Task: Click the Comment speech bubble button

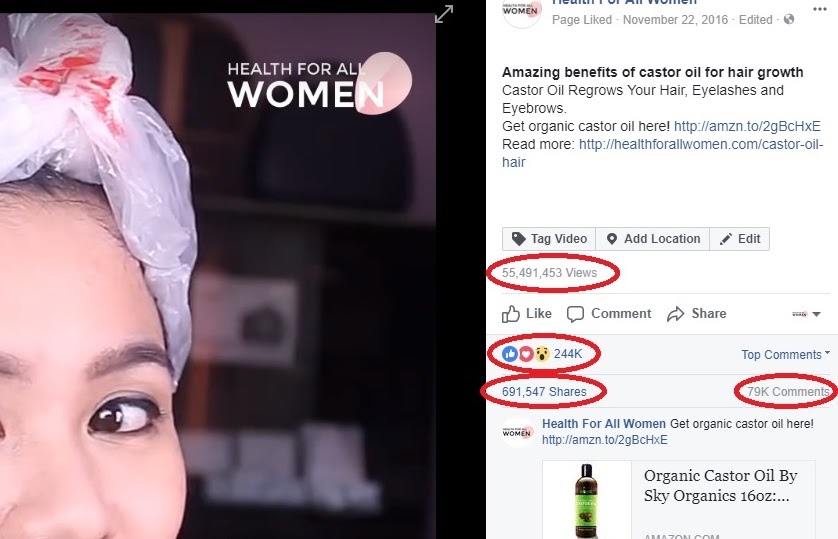Action: point(609,314)
